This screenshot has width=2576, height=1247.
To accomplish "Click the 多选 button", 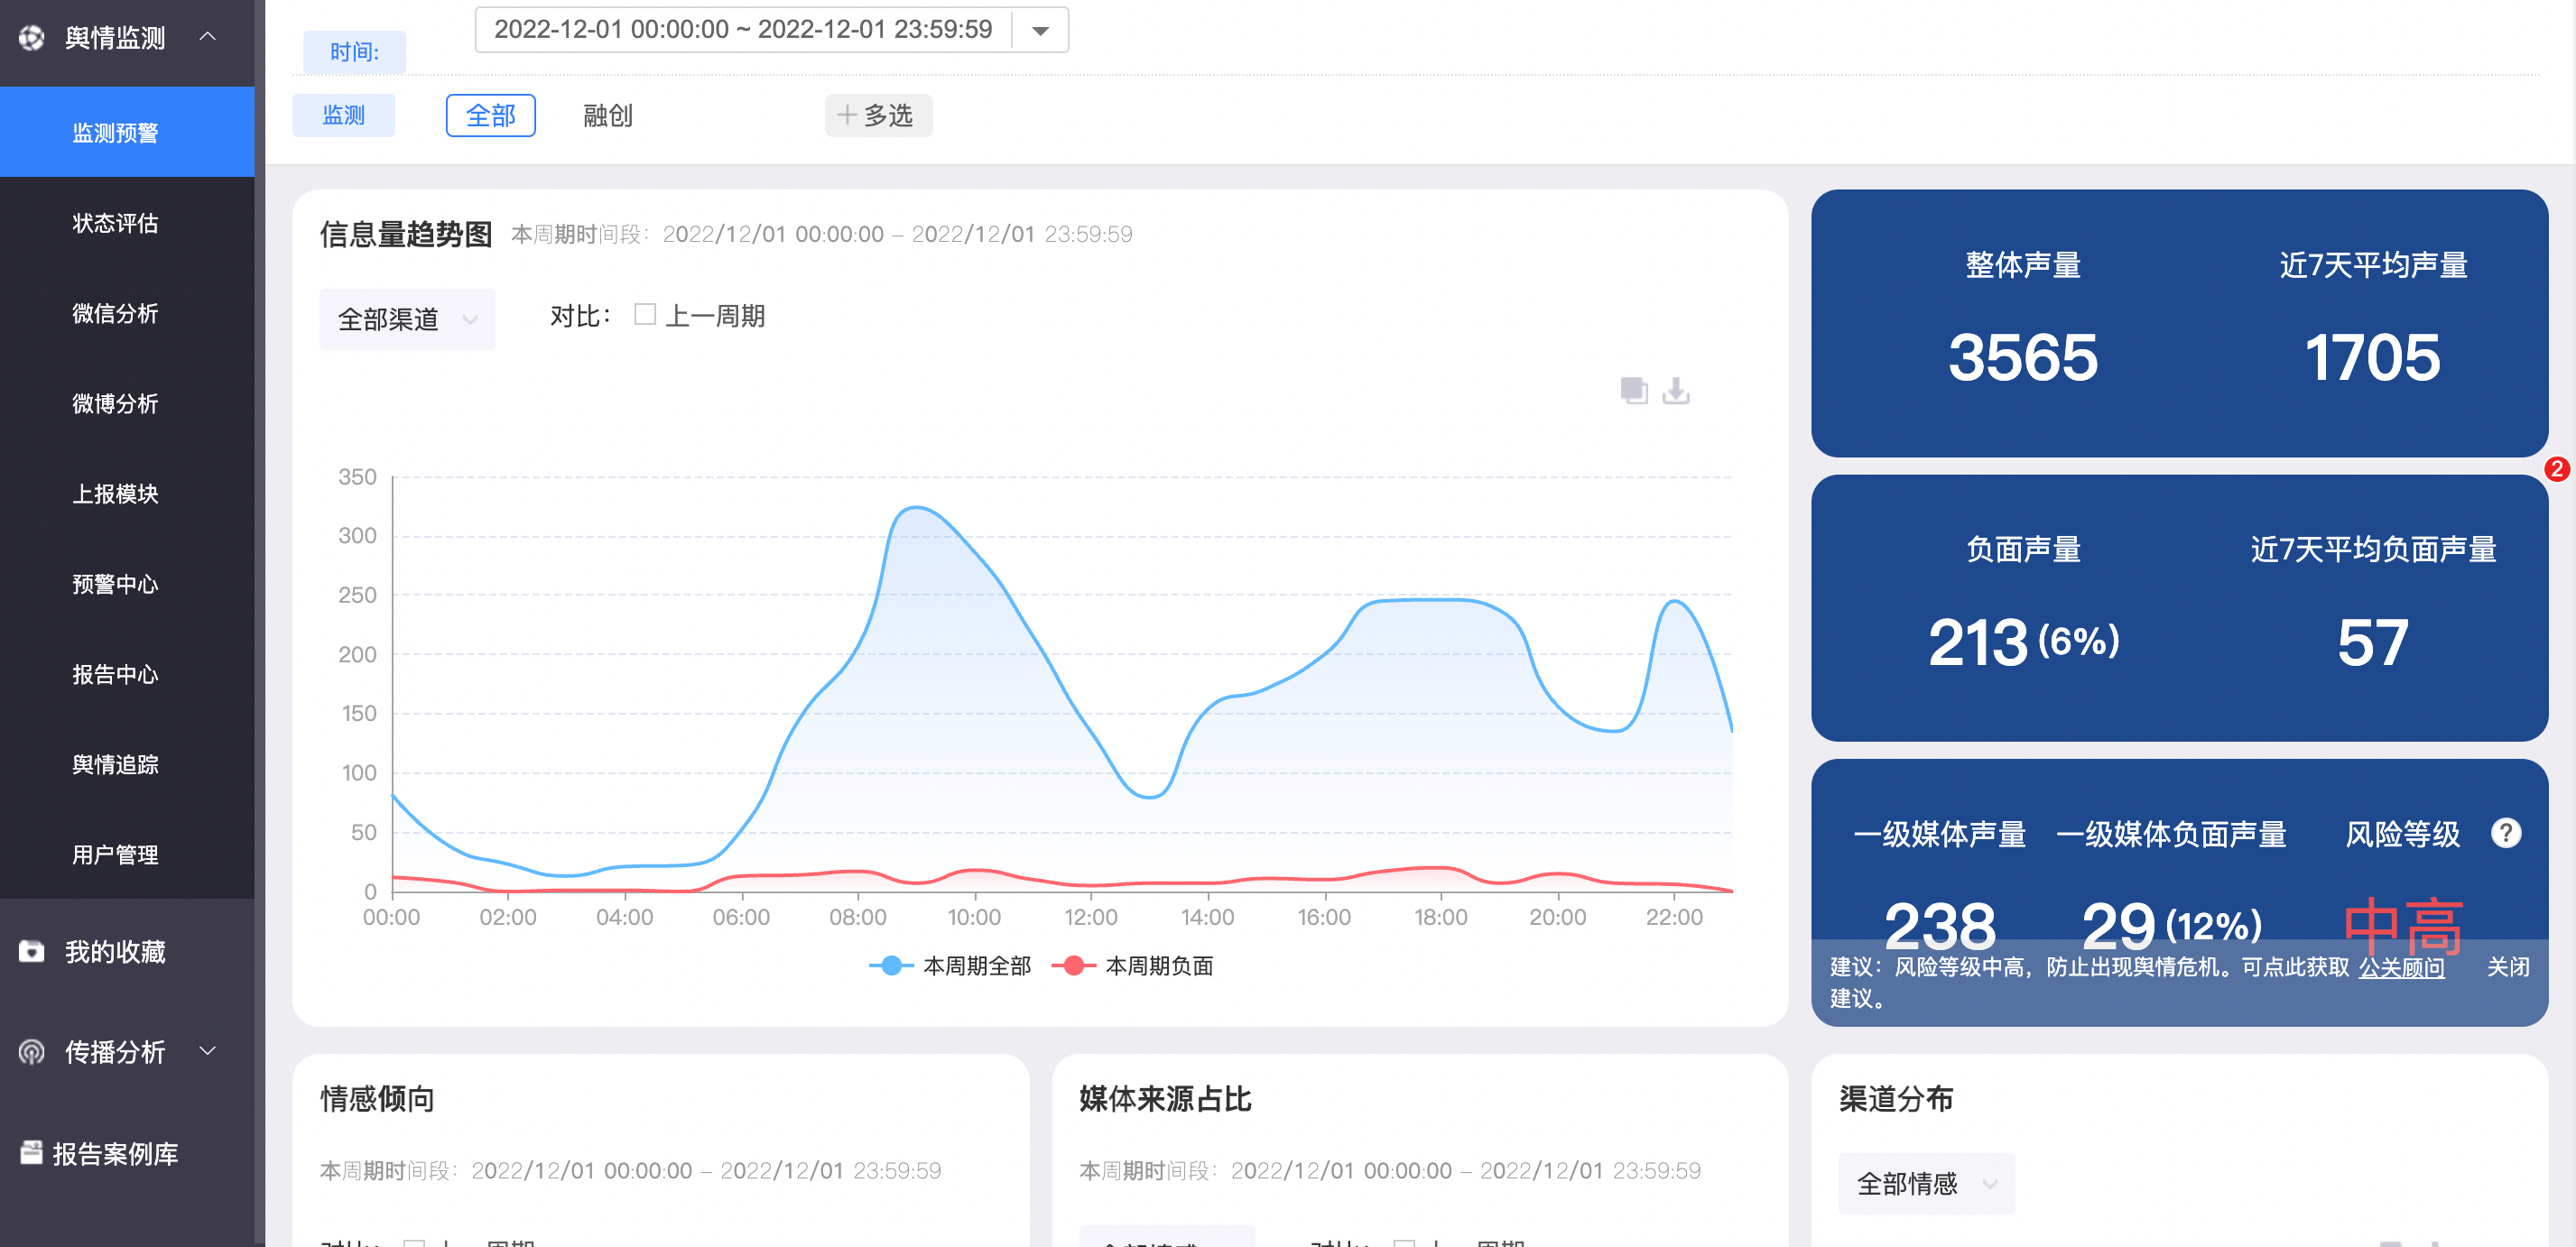I will pyautogui.click(x=878, y=115).
